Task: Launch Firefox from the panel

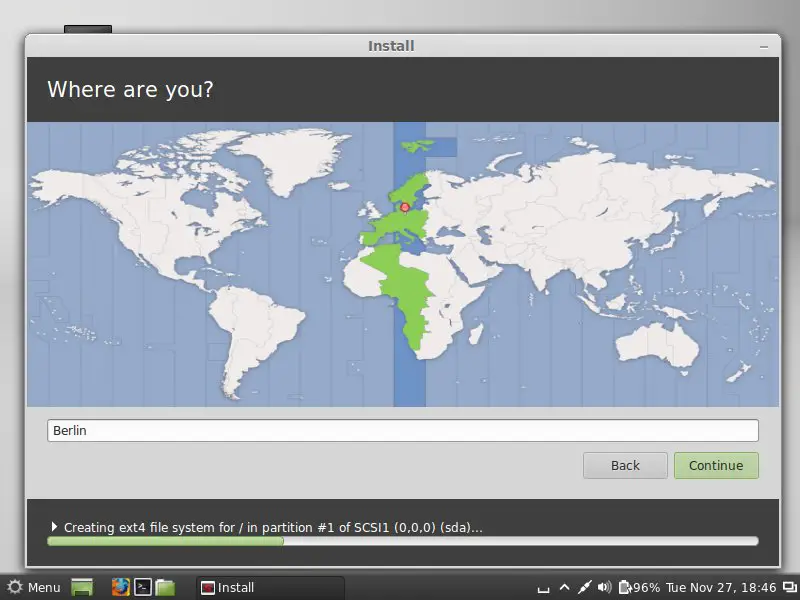Action: coord(121,587)
